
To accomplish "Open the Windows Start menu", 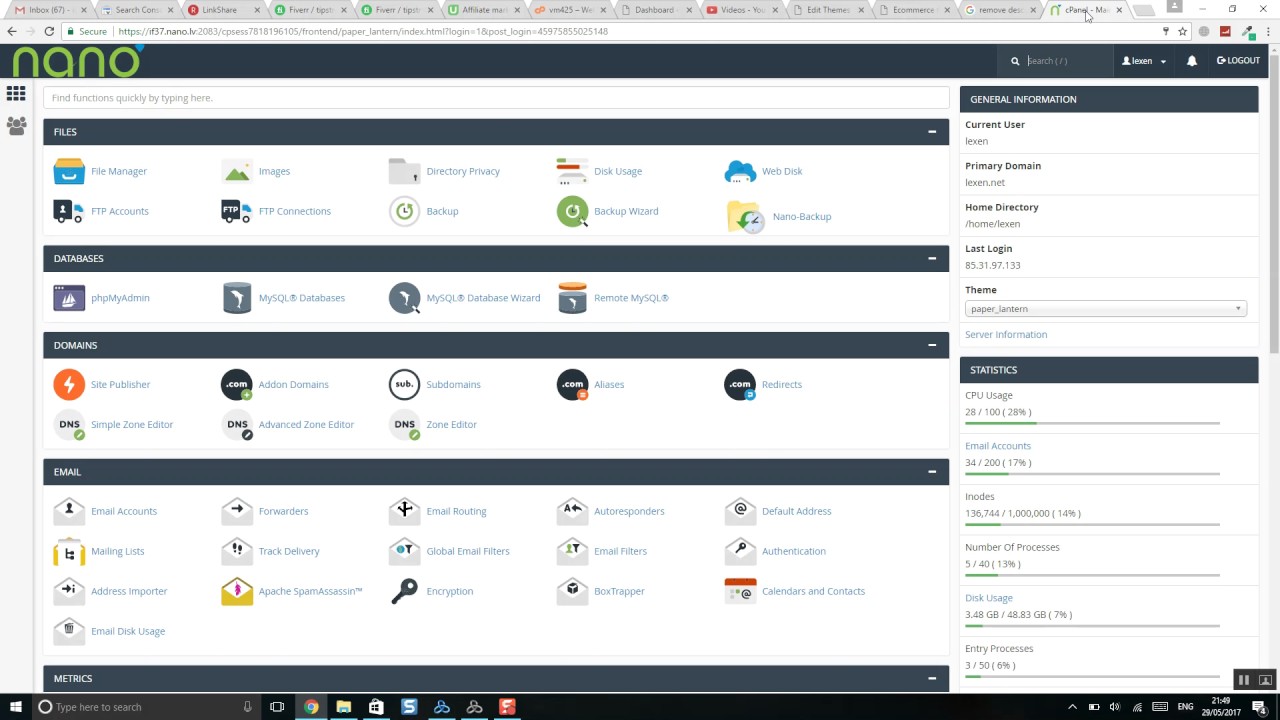I will pyautogui.click(x=16, y=707).
